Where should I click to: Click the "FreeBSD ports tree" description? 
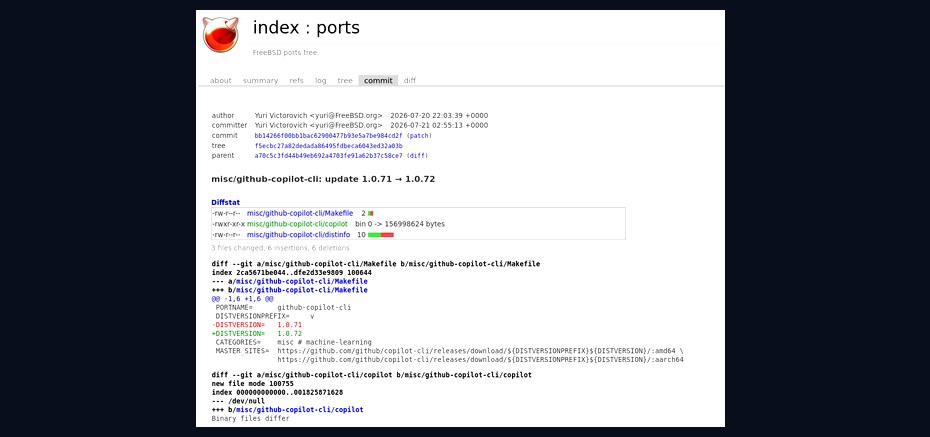[x=285, y=53]
